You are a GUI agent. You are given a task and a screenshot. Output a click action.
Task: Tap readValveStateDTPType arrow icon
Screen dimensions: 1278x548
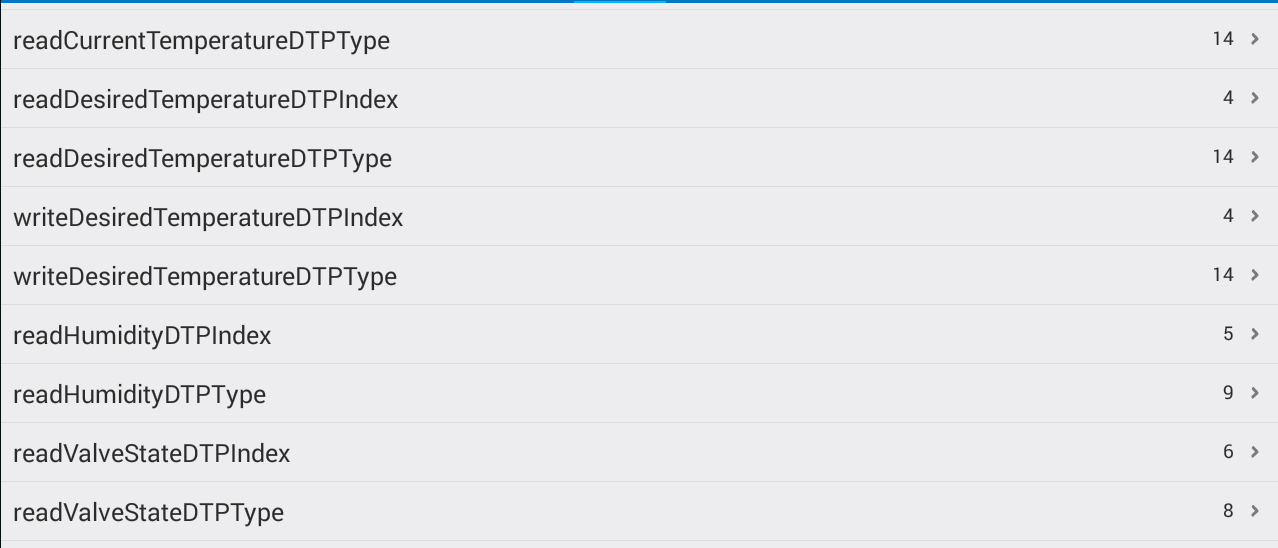1255,511
